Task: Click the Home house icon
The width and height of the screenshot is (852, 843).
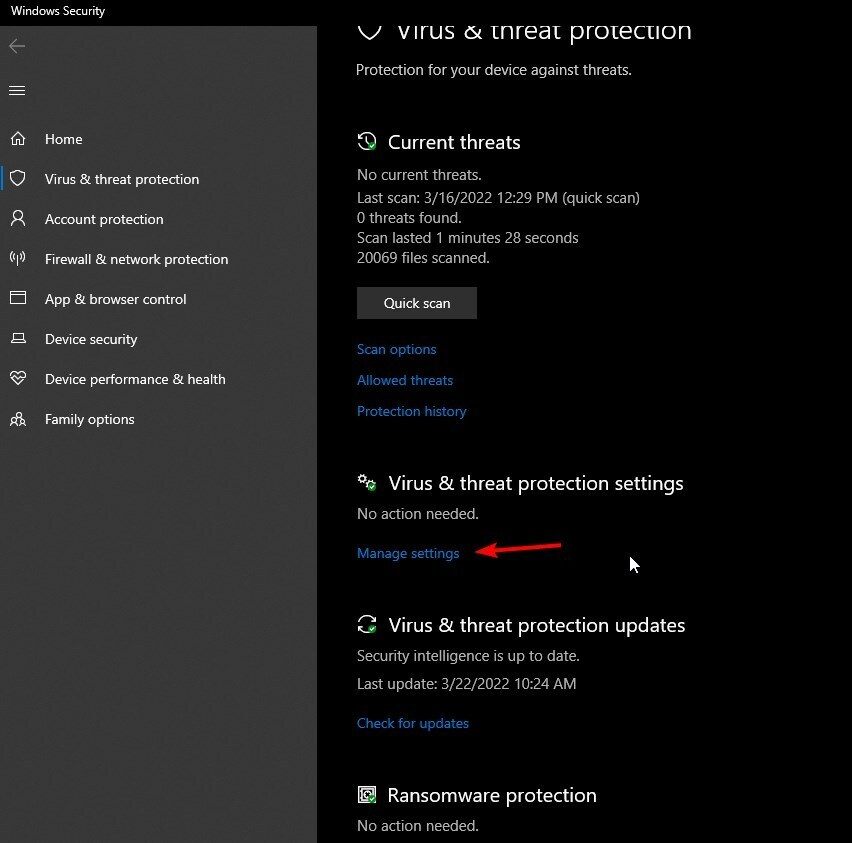Action: click(x=18, y=139)
